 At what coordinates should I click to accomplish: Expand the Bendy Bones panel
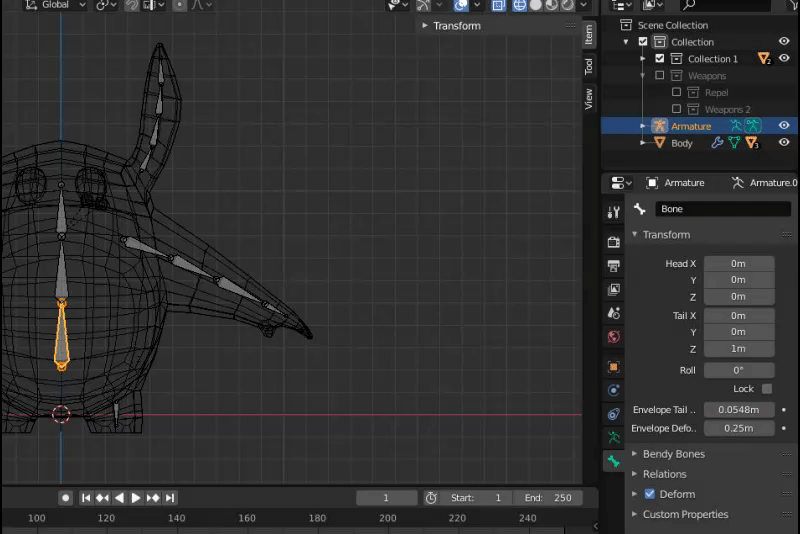(x=673, y=454)
